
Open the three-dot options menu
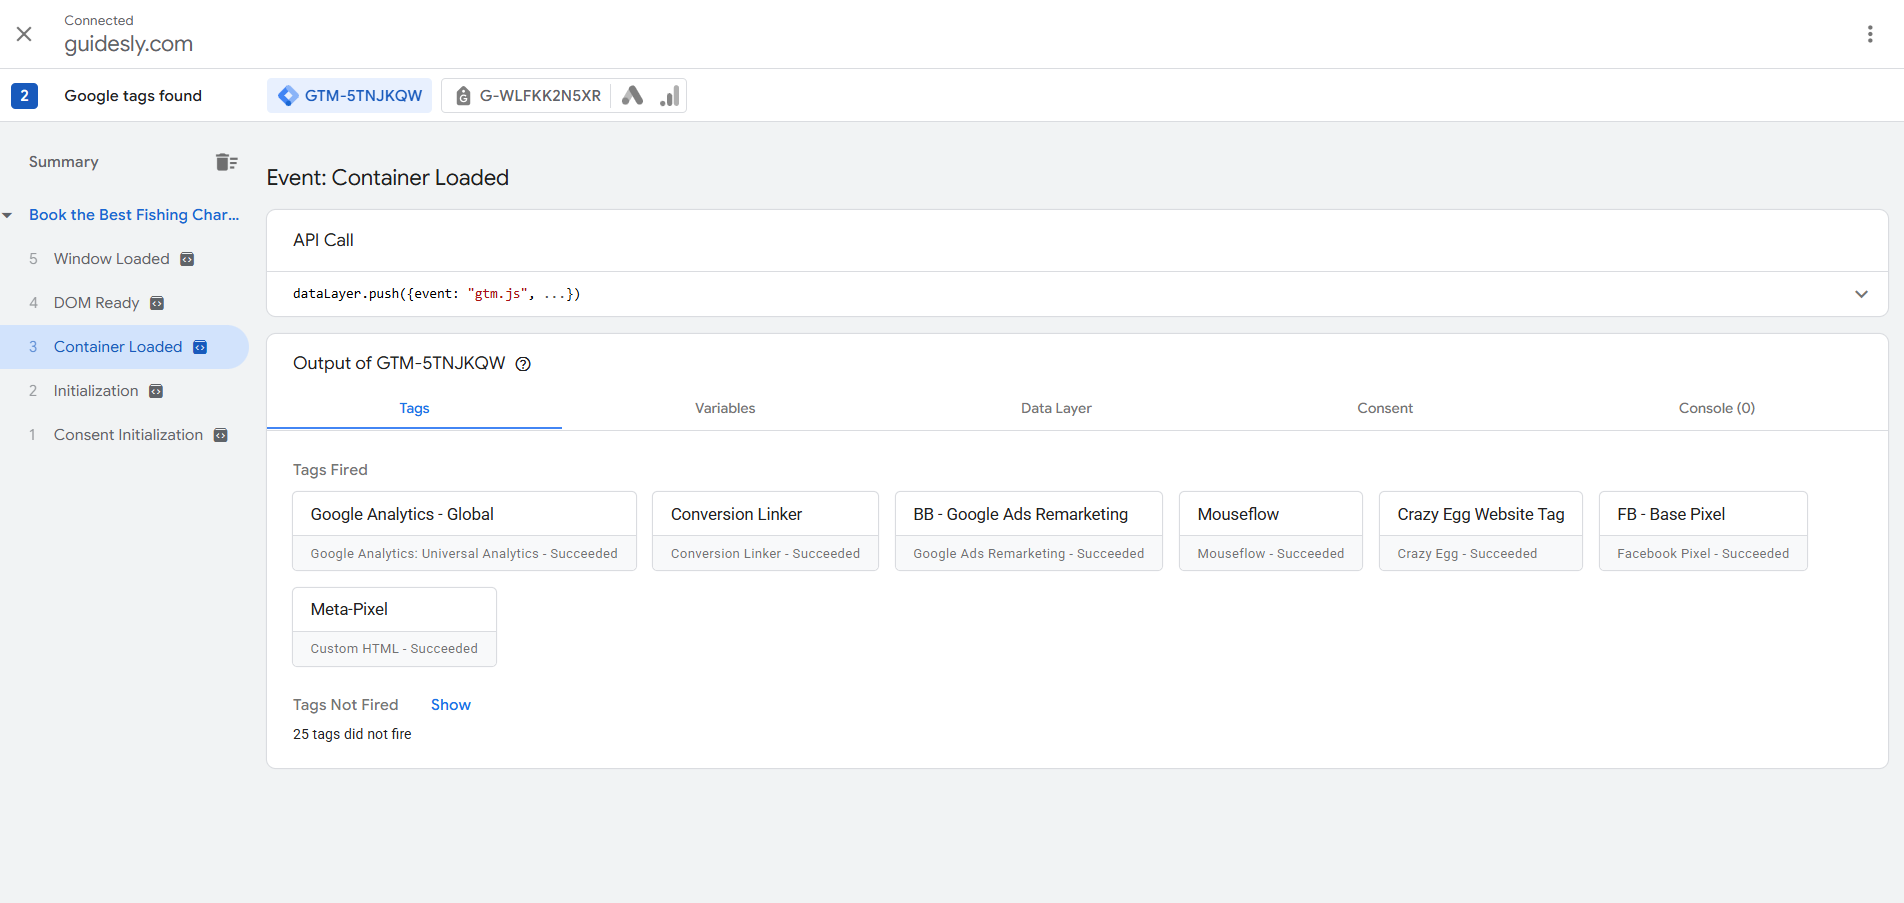1869,34
